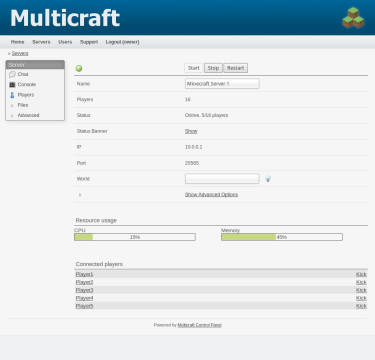Click the Start server button

[x=193, y=68]
